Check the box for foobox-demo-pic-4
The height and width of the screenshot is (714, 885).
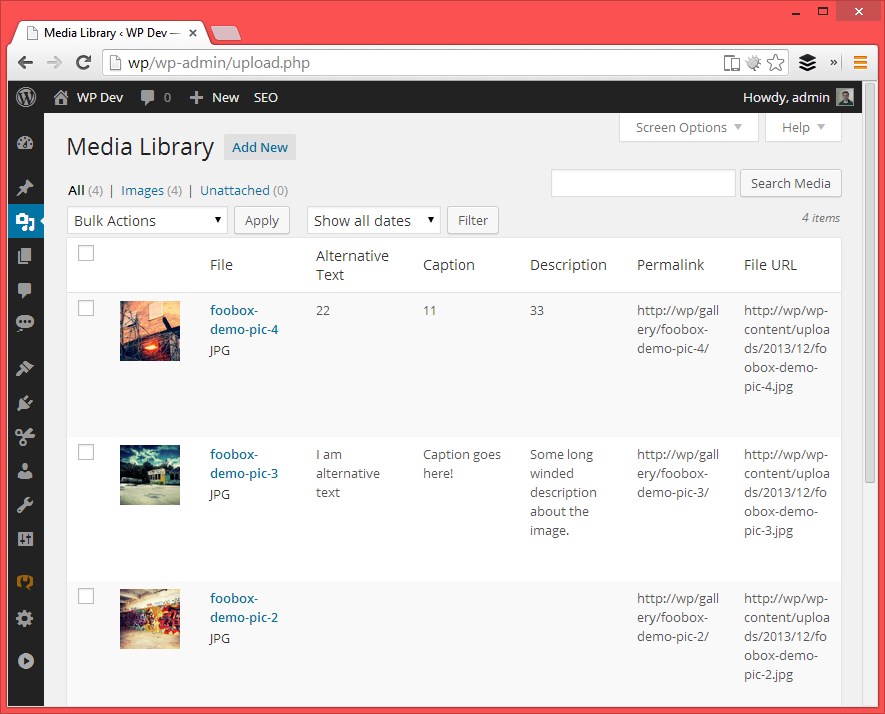86,308
